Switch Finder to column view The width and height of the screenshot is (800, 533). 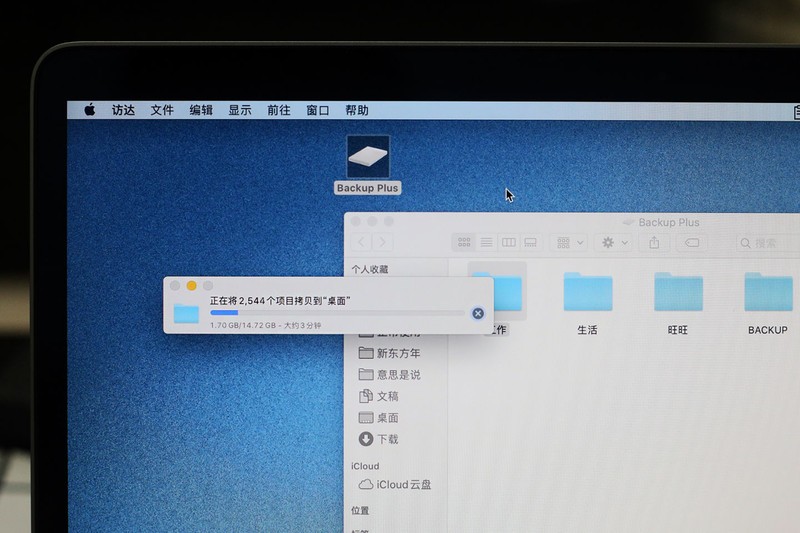pyautogui.click(x=509, y=242)
